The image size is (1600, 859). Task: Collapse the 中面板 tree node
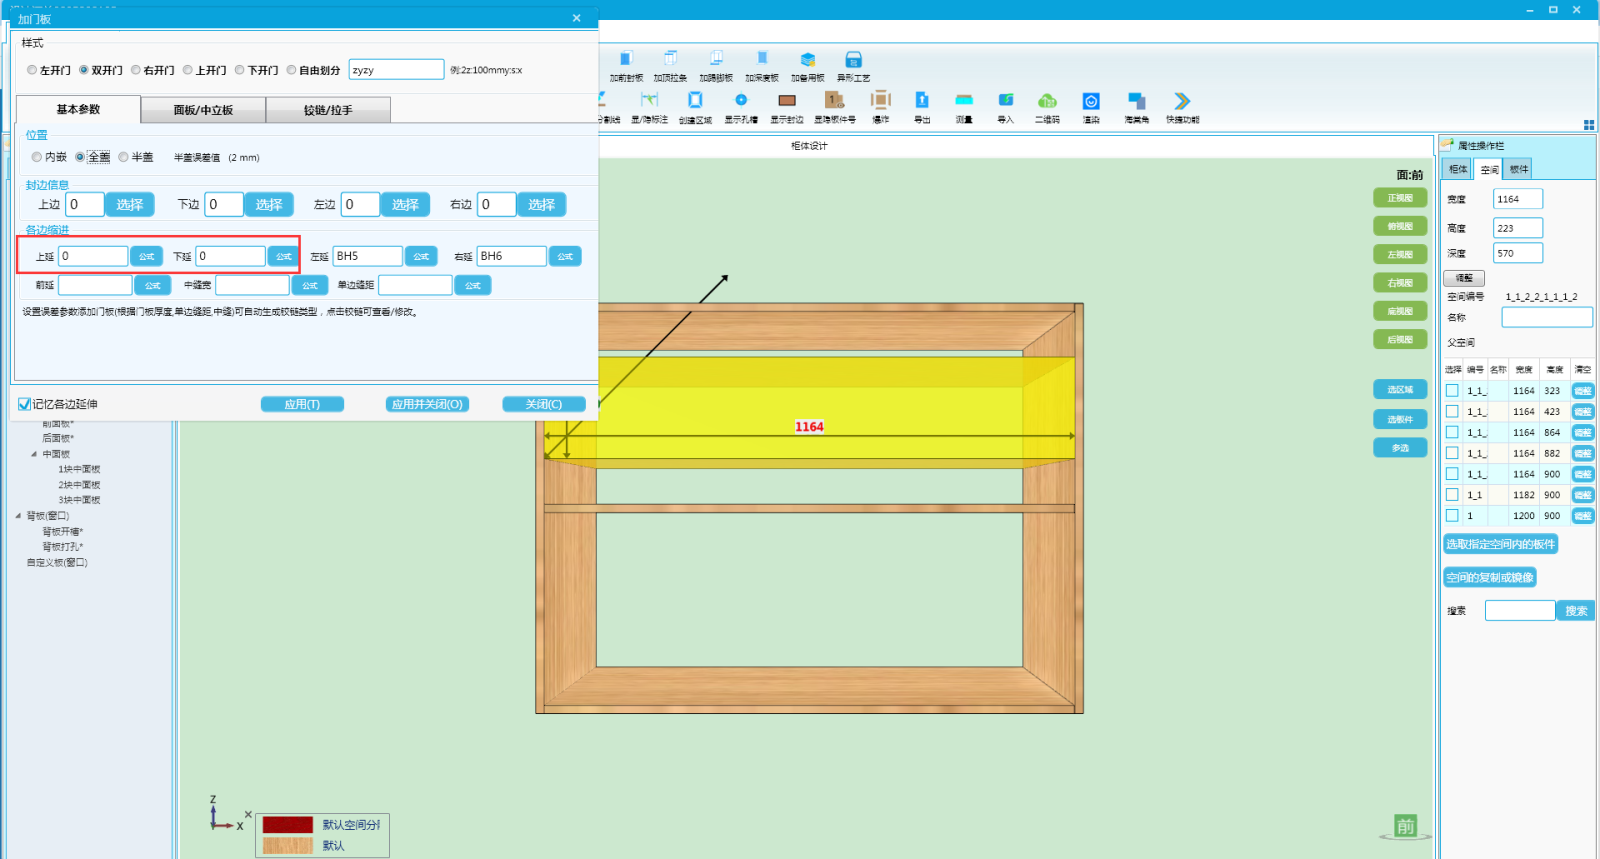pos(34,454)
